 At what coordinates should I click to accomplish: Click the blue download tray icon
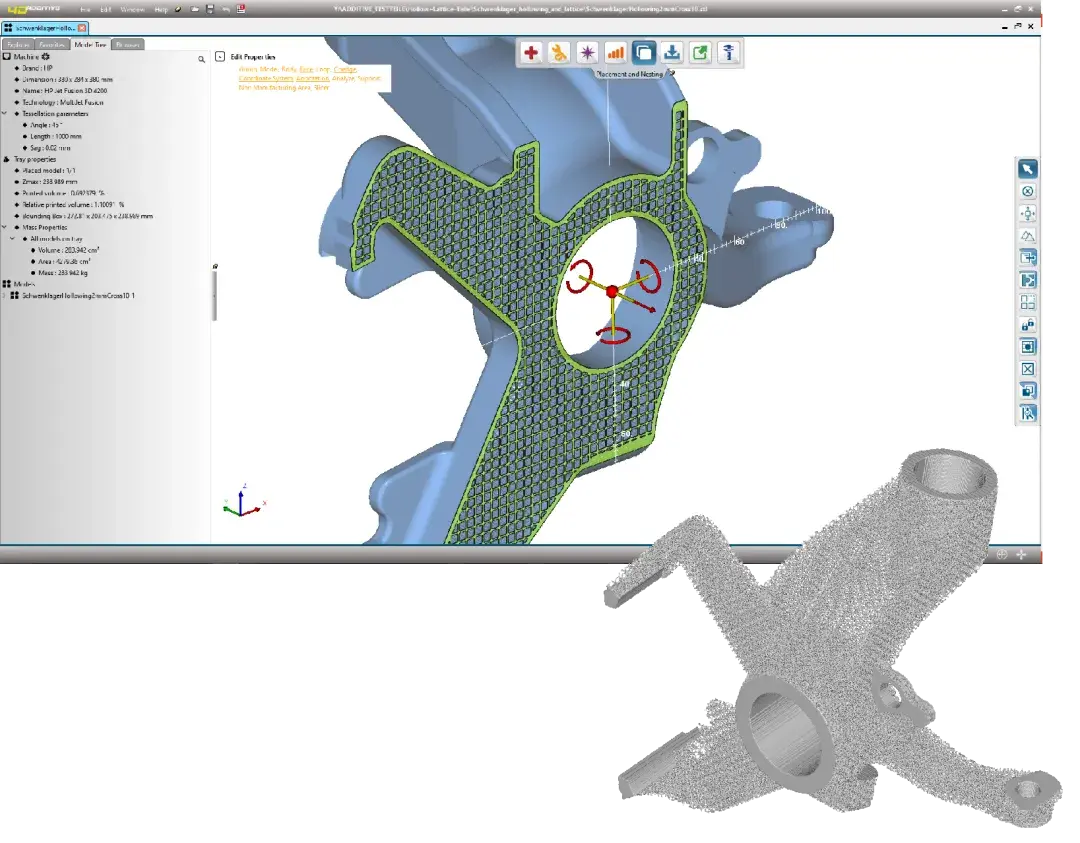tap(673, 53)
